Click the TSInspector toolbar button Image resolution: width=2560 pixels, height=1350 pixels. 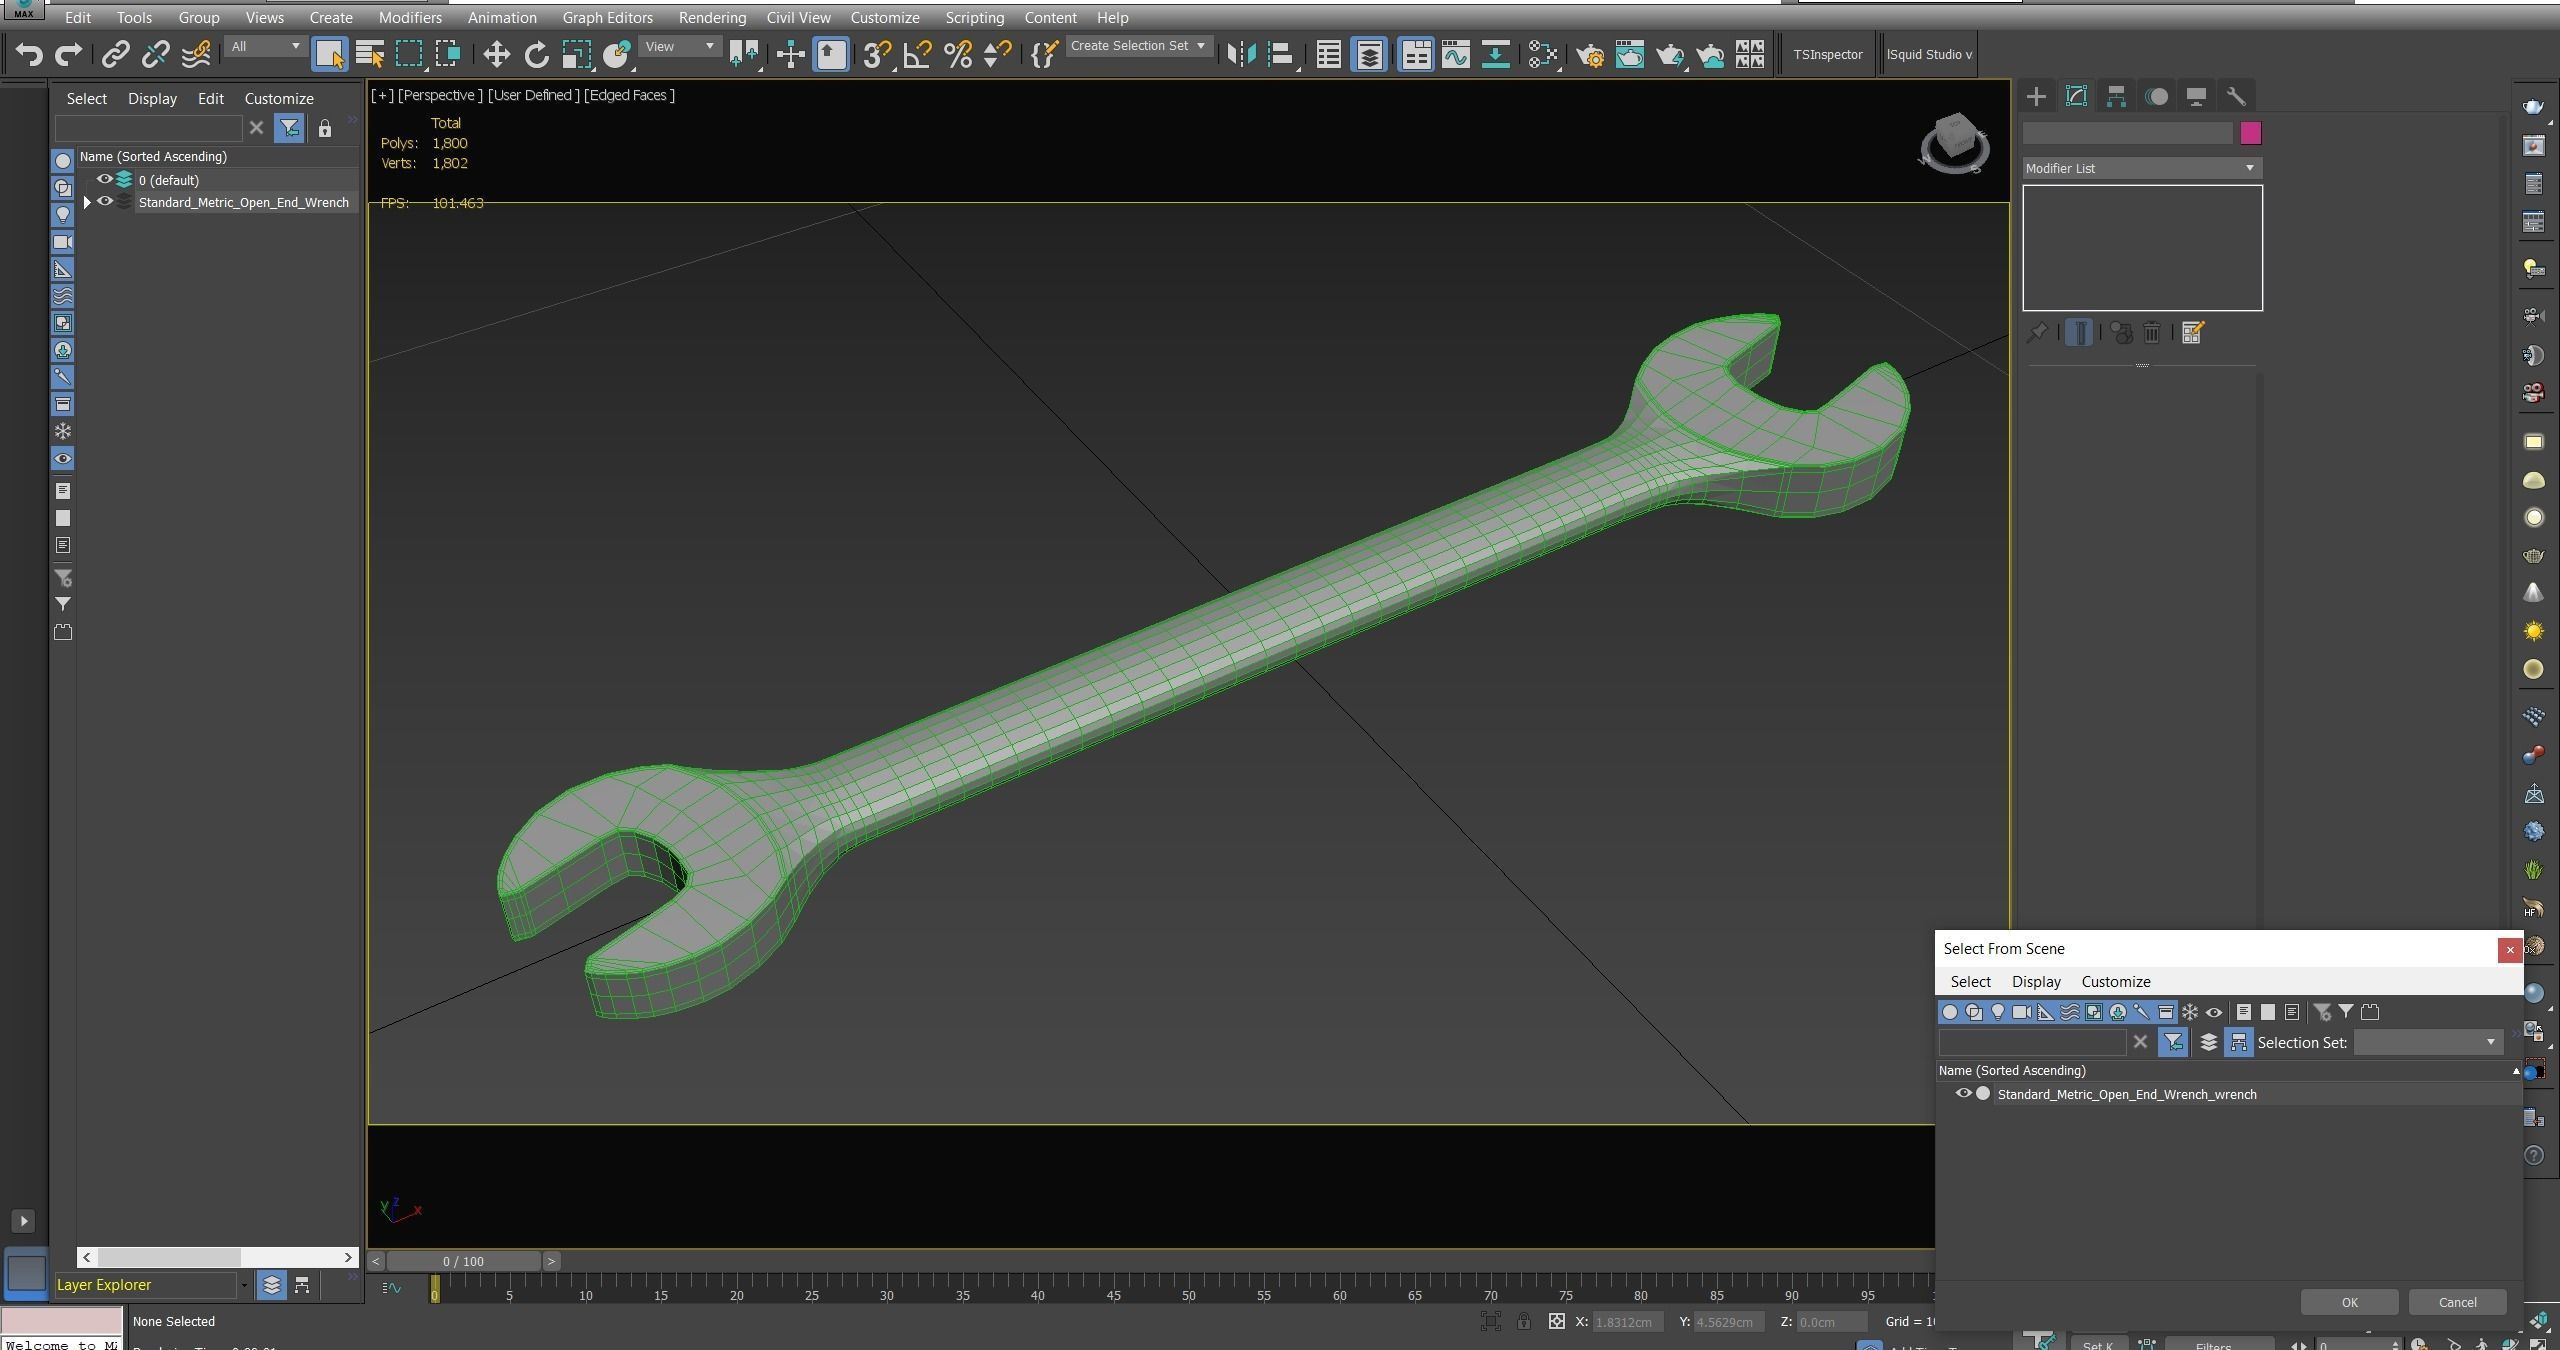(x=1827, y=54)
